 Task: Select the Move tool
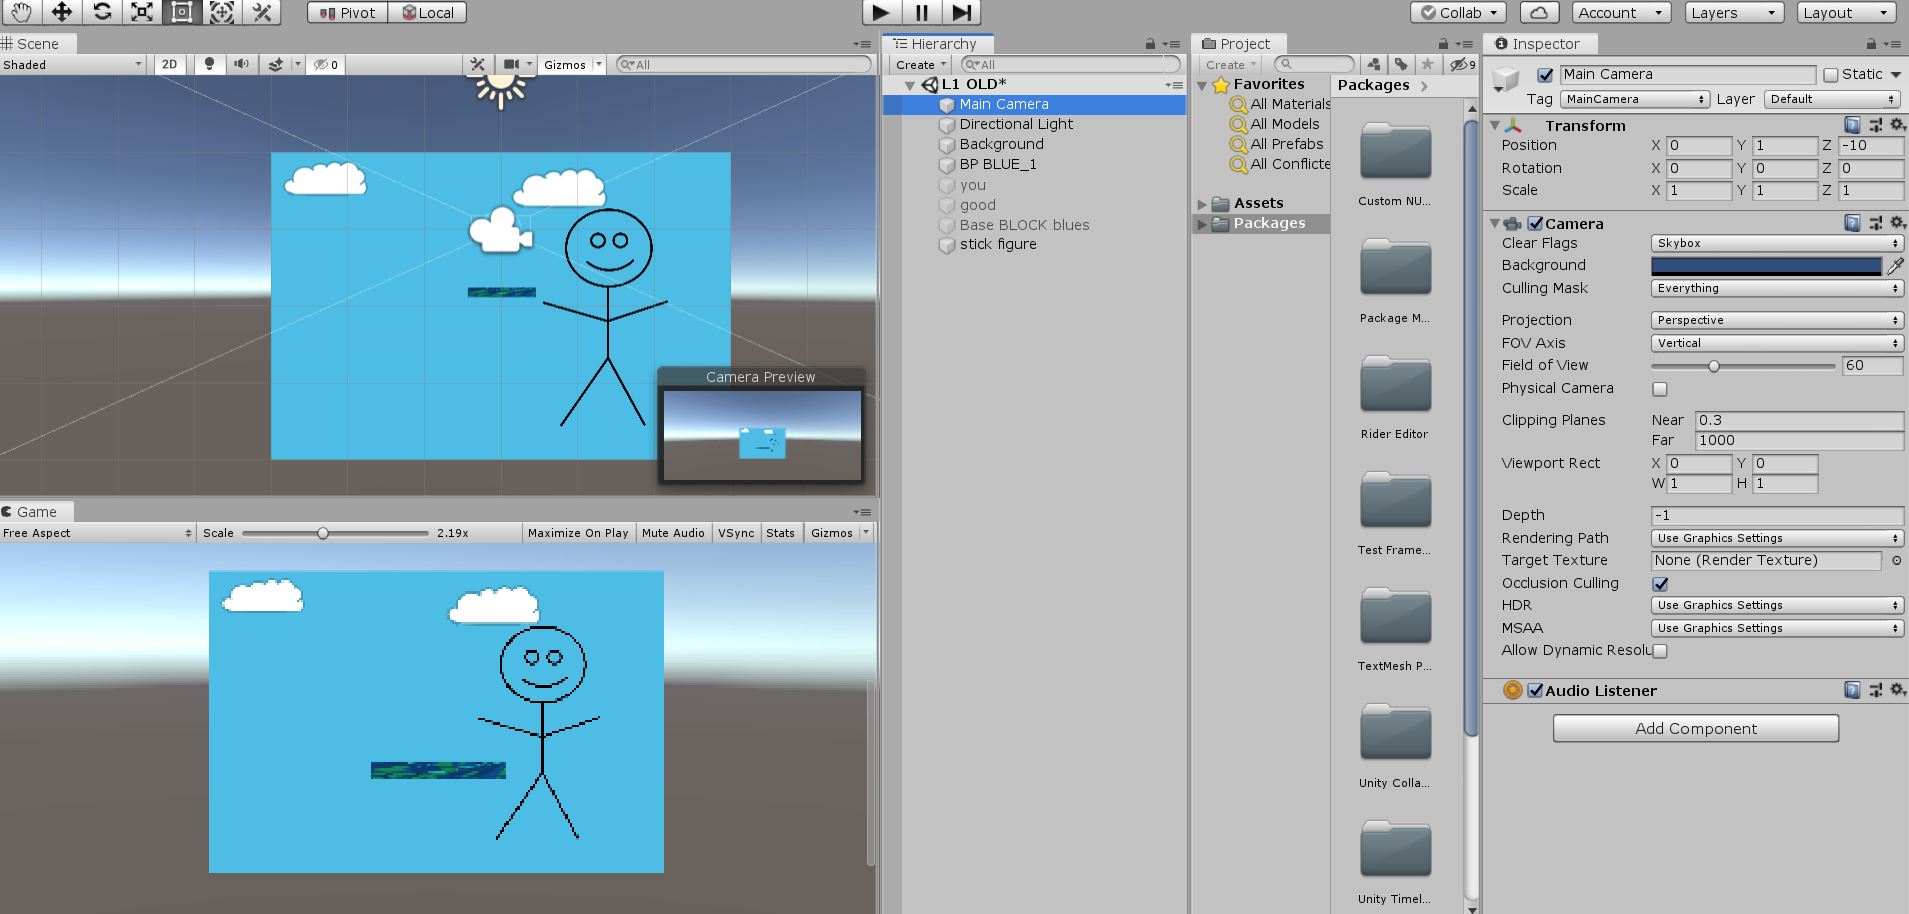[61, 12]
